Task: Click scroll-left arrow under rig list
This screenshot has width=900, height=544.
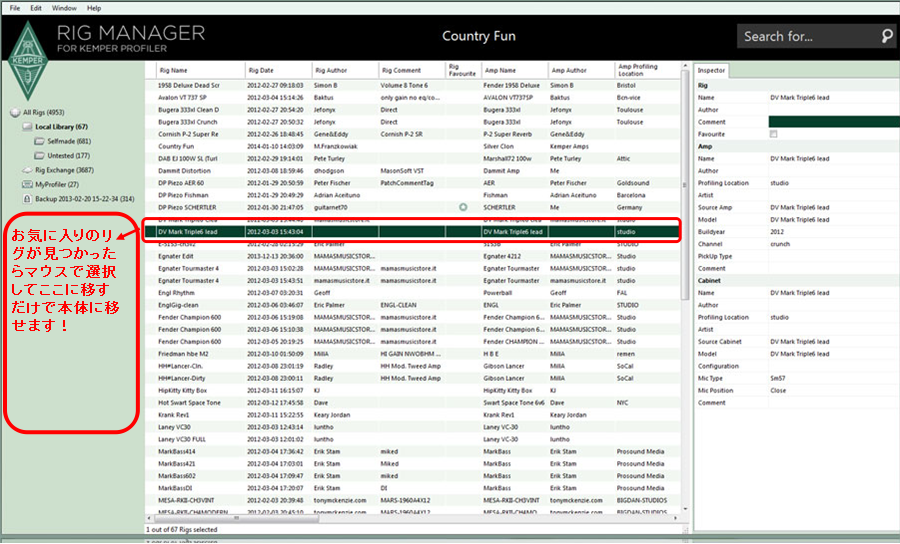Action: (x=148, y=518)
